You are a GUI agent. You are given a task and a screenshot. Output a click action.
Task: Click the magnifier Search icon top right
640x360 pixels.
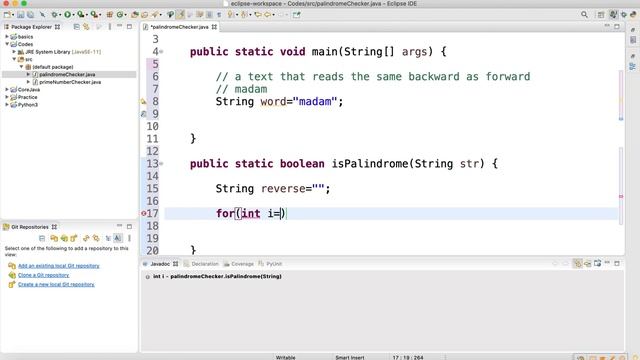point(584,15)
